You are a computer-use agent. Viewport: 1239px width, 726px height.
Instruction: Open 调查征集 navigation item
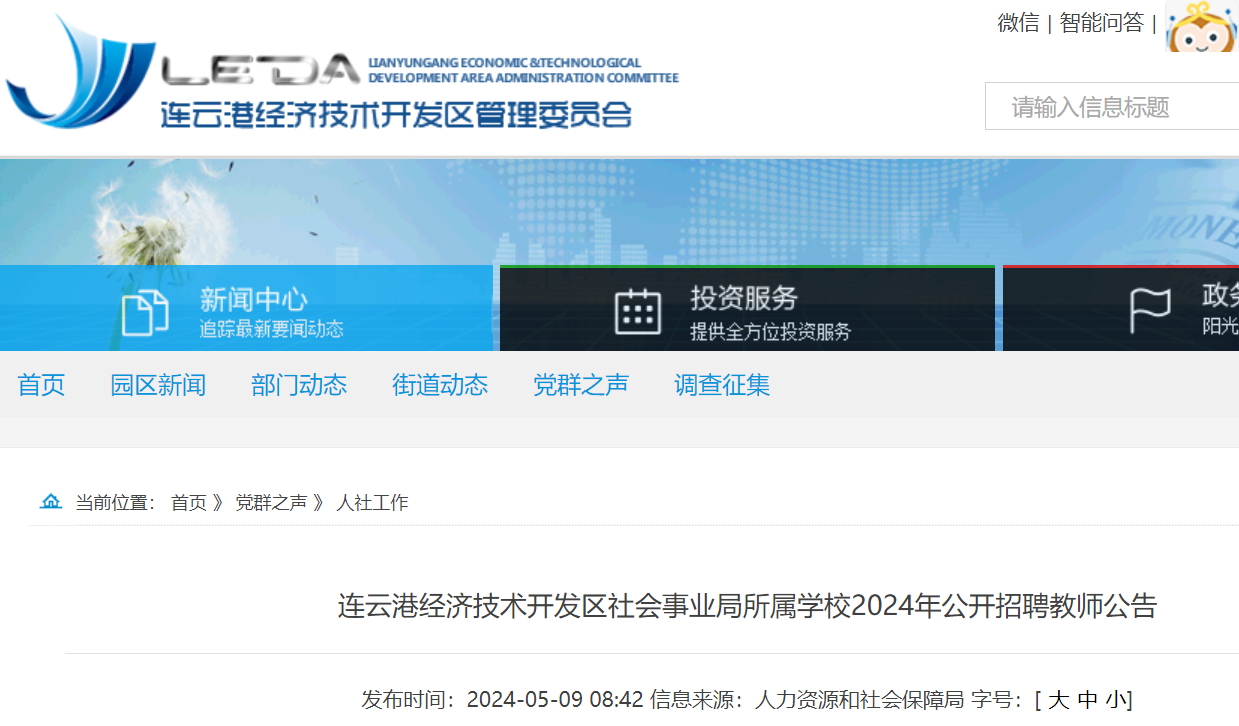[x=722, y=385]
